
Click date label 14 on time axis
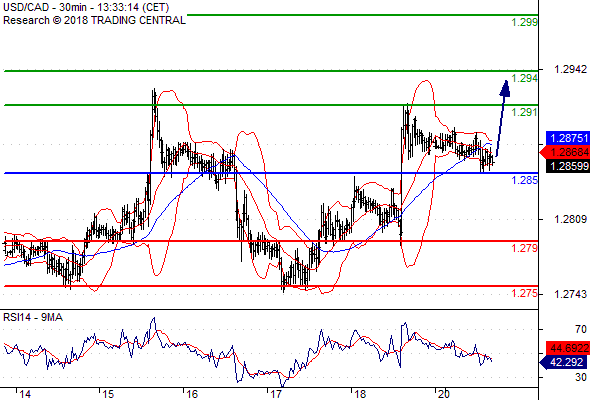tap(25, 394)
